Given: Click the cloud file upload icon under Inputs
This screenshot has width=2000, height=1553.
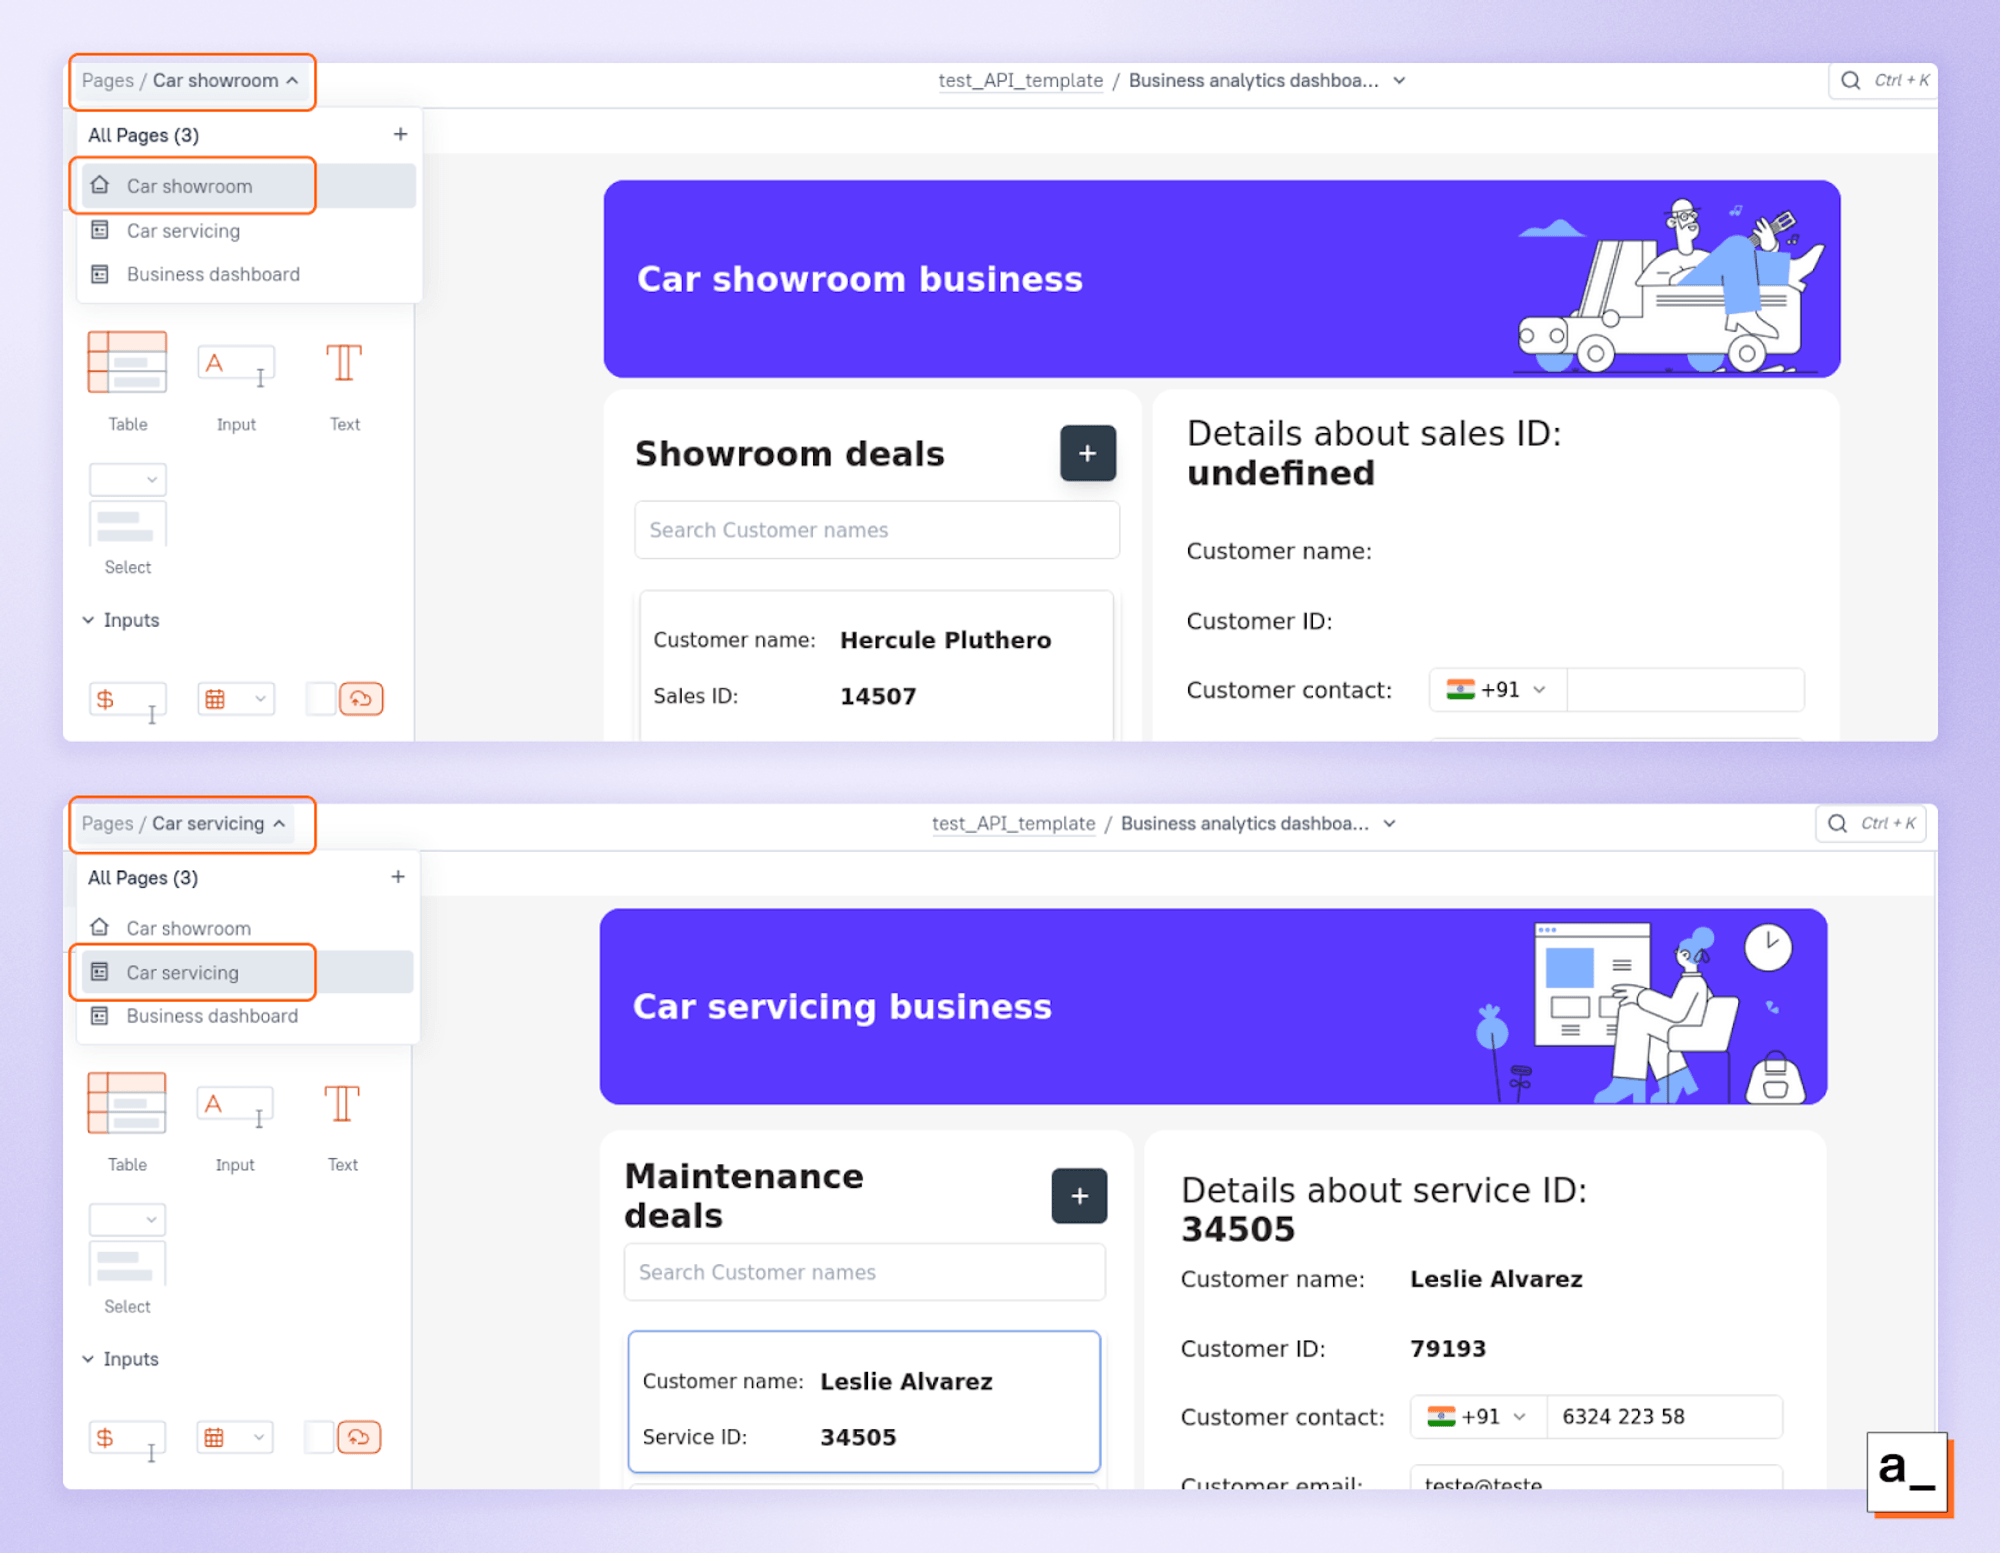Looking at the screenshot, I should [362, 699].
